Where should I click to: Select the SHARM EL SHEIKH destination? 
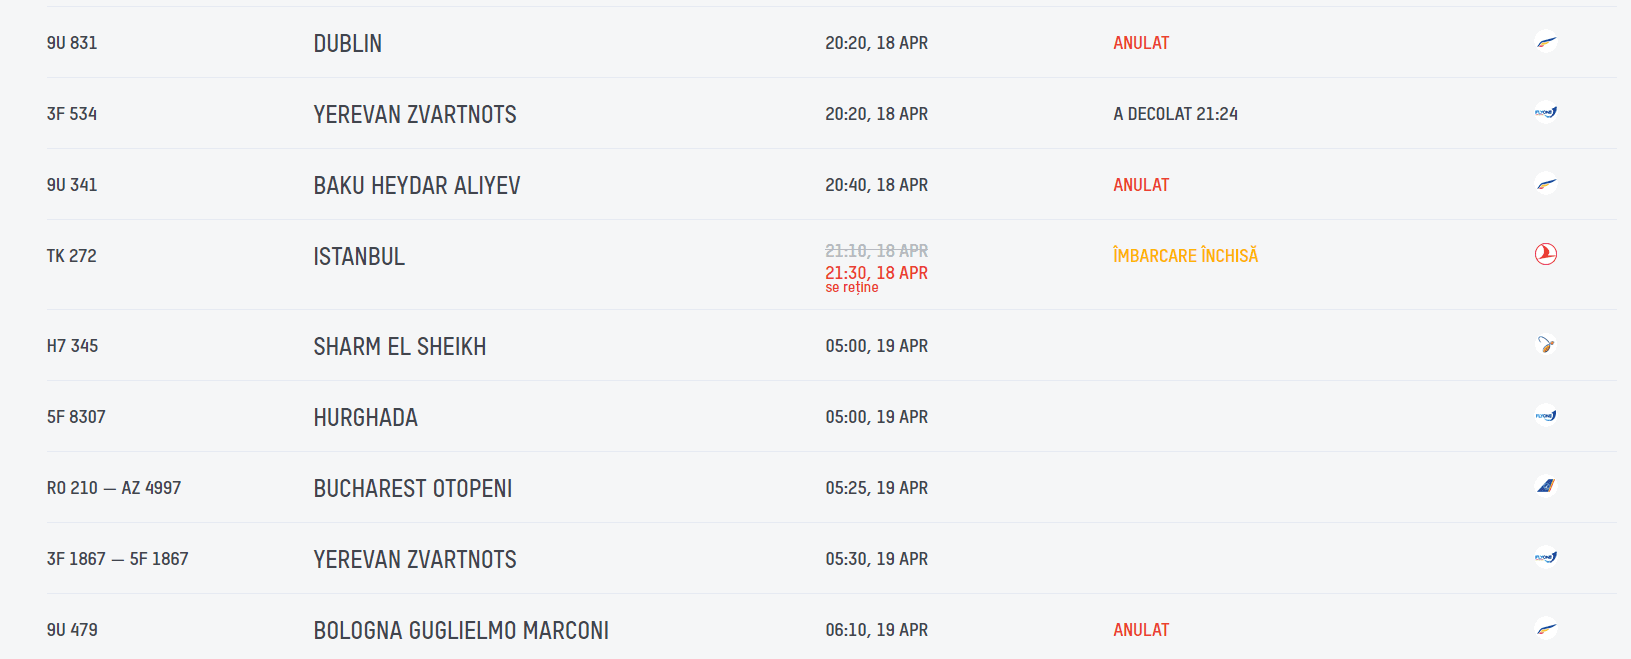coord(400,347)
